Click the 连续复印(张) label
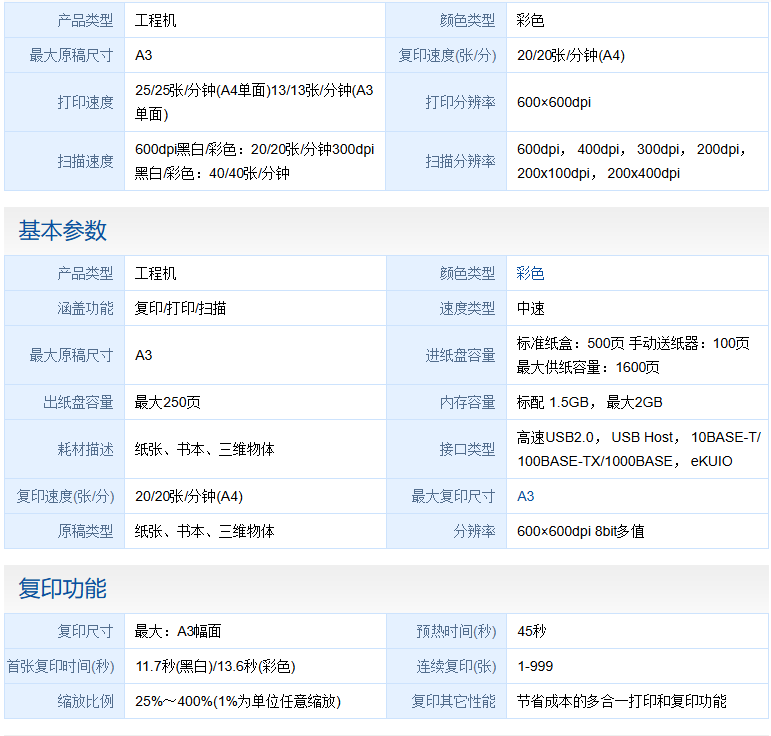This screenshot has height=736, width=771. (x=456, y=667)
